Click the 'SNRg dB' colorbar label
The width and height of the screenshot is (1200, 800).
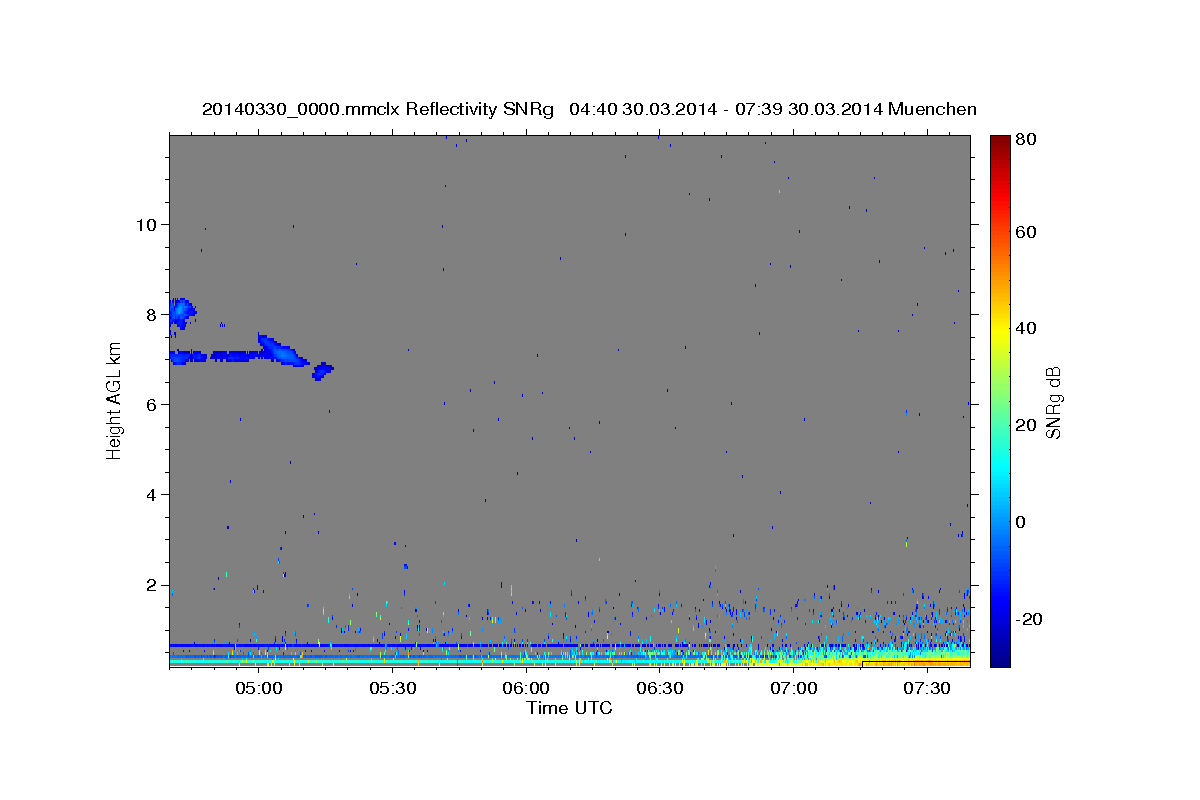[x=1052, y=402]
